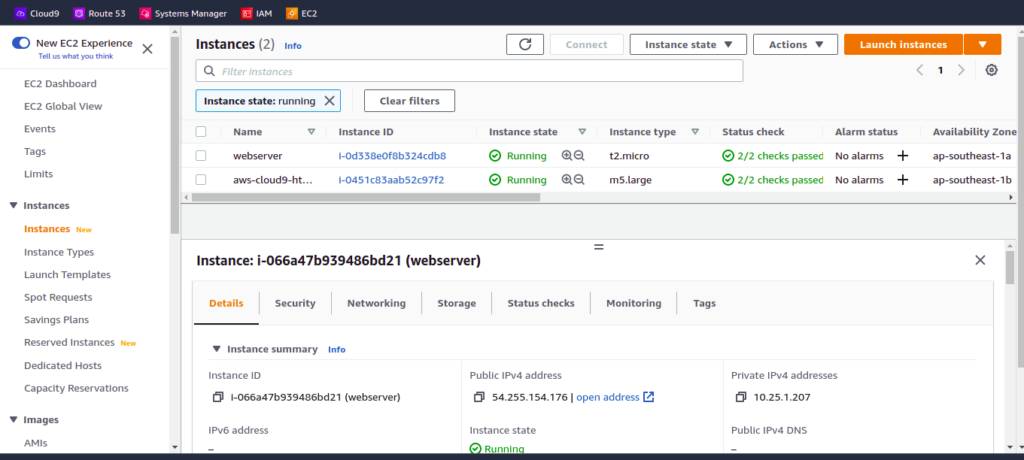
Task: Open instance link i-0451c83aab52c97f2
Action: pyautogui.click(x=391, y=180)
